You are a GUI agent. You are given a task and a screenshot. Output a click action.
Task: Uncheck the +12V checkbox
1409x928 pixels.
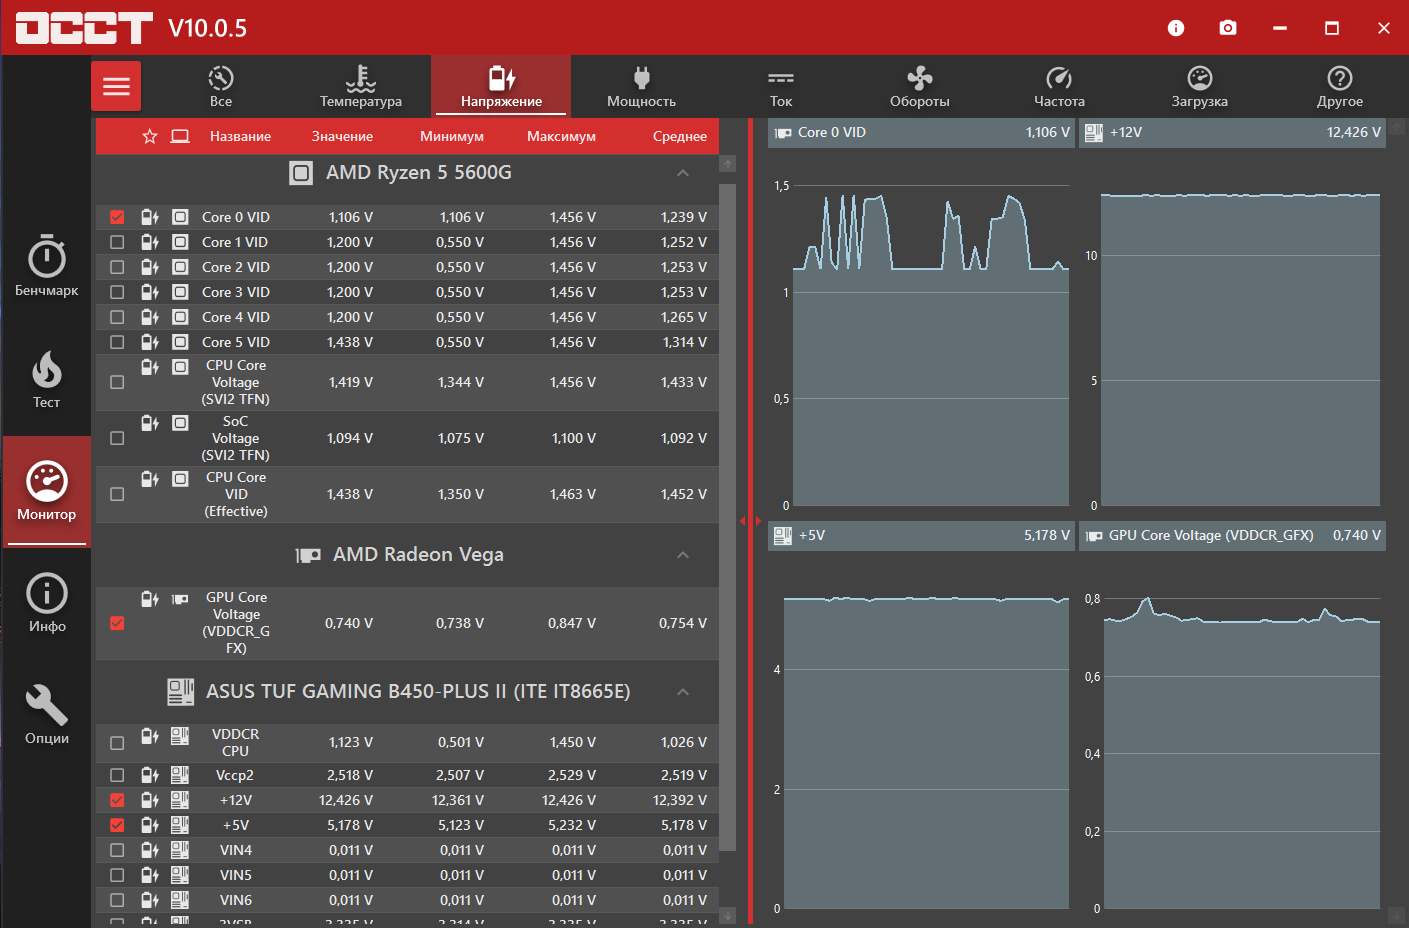[x=117, y=800]
